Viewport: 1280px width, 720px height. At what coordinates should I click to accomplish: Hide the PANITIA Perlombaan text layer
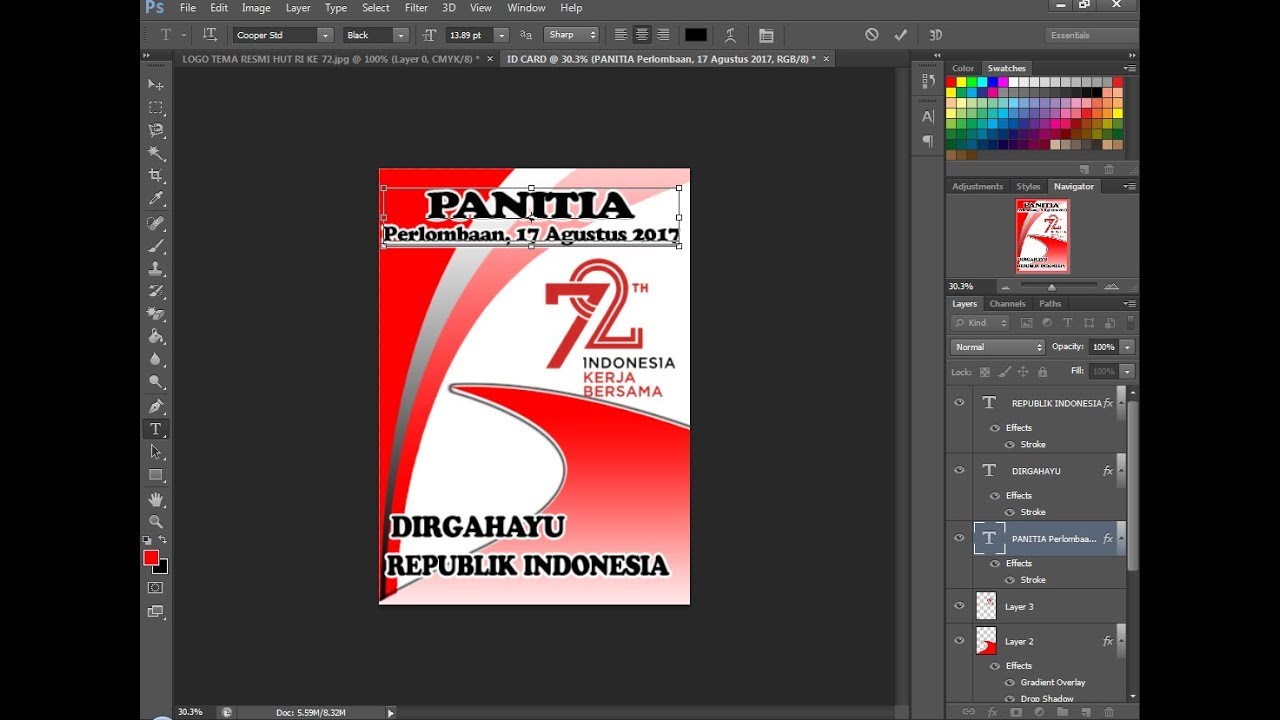[959, 538]
